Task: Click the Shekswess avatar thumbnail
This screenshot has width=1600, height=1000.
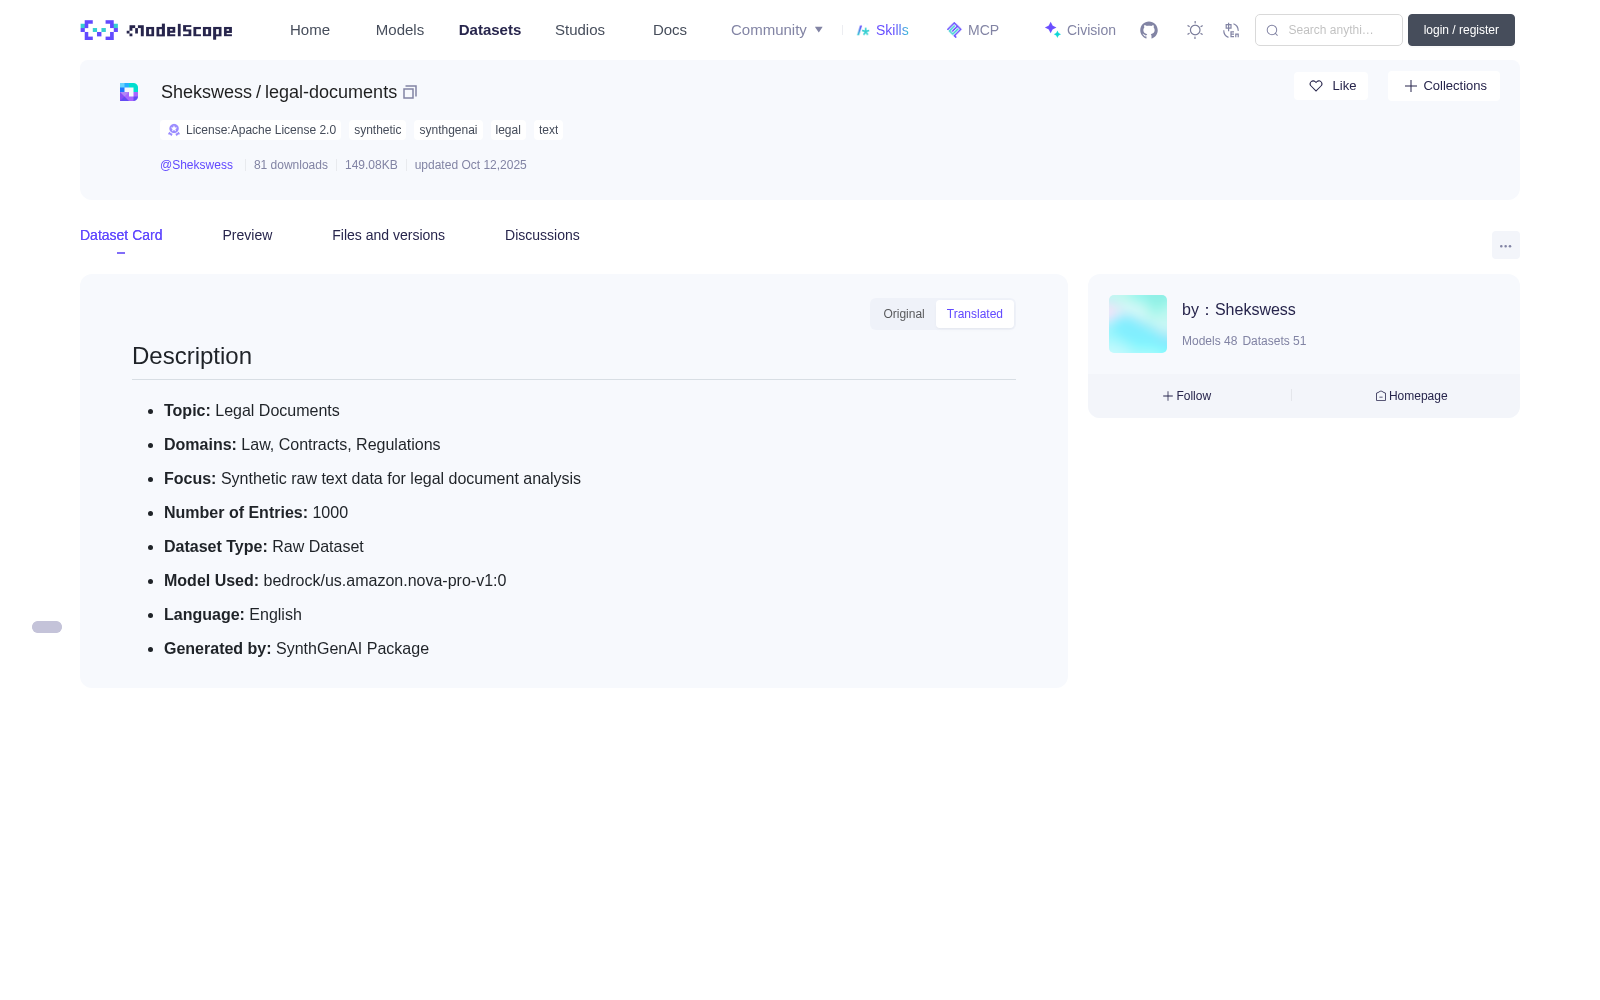Action: (1138, 324)
